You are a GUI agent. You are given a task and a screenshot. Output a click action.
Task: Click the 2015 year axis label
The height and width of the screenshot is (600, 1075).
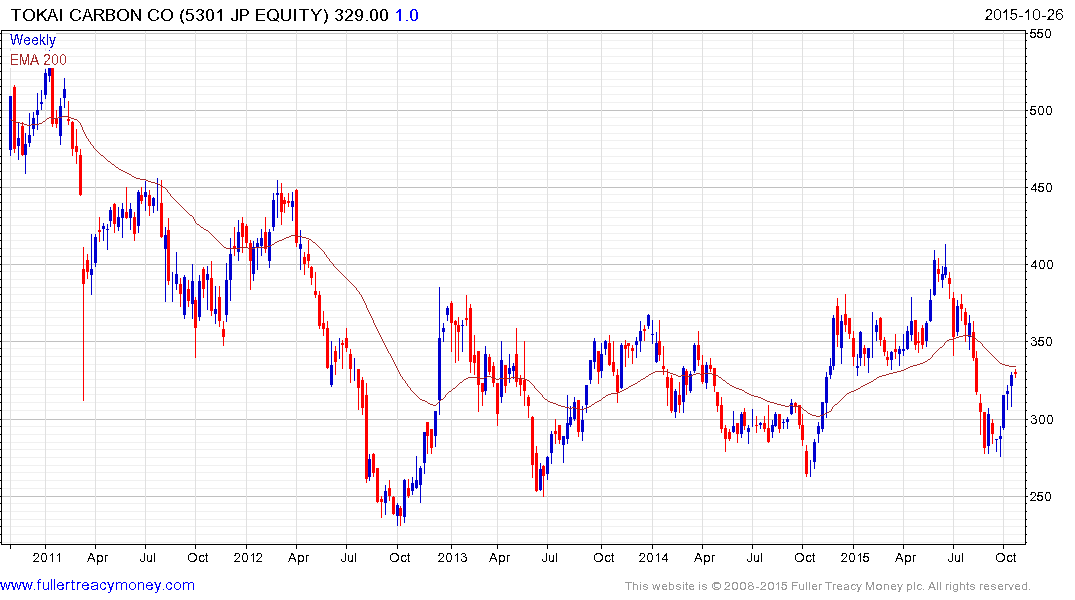855,557
